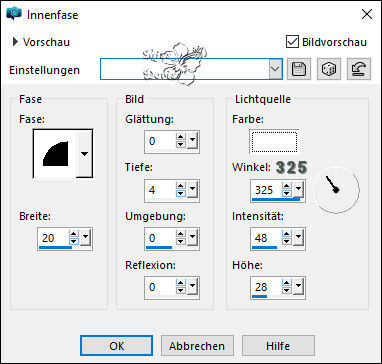Open the Umgebung slider dropdown
382x364 pixels.
(x=192, y=238)
